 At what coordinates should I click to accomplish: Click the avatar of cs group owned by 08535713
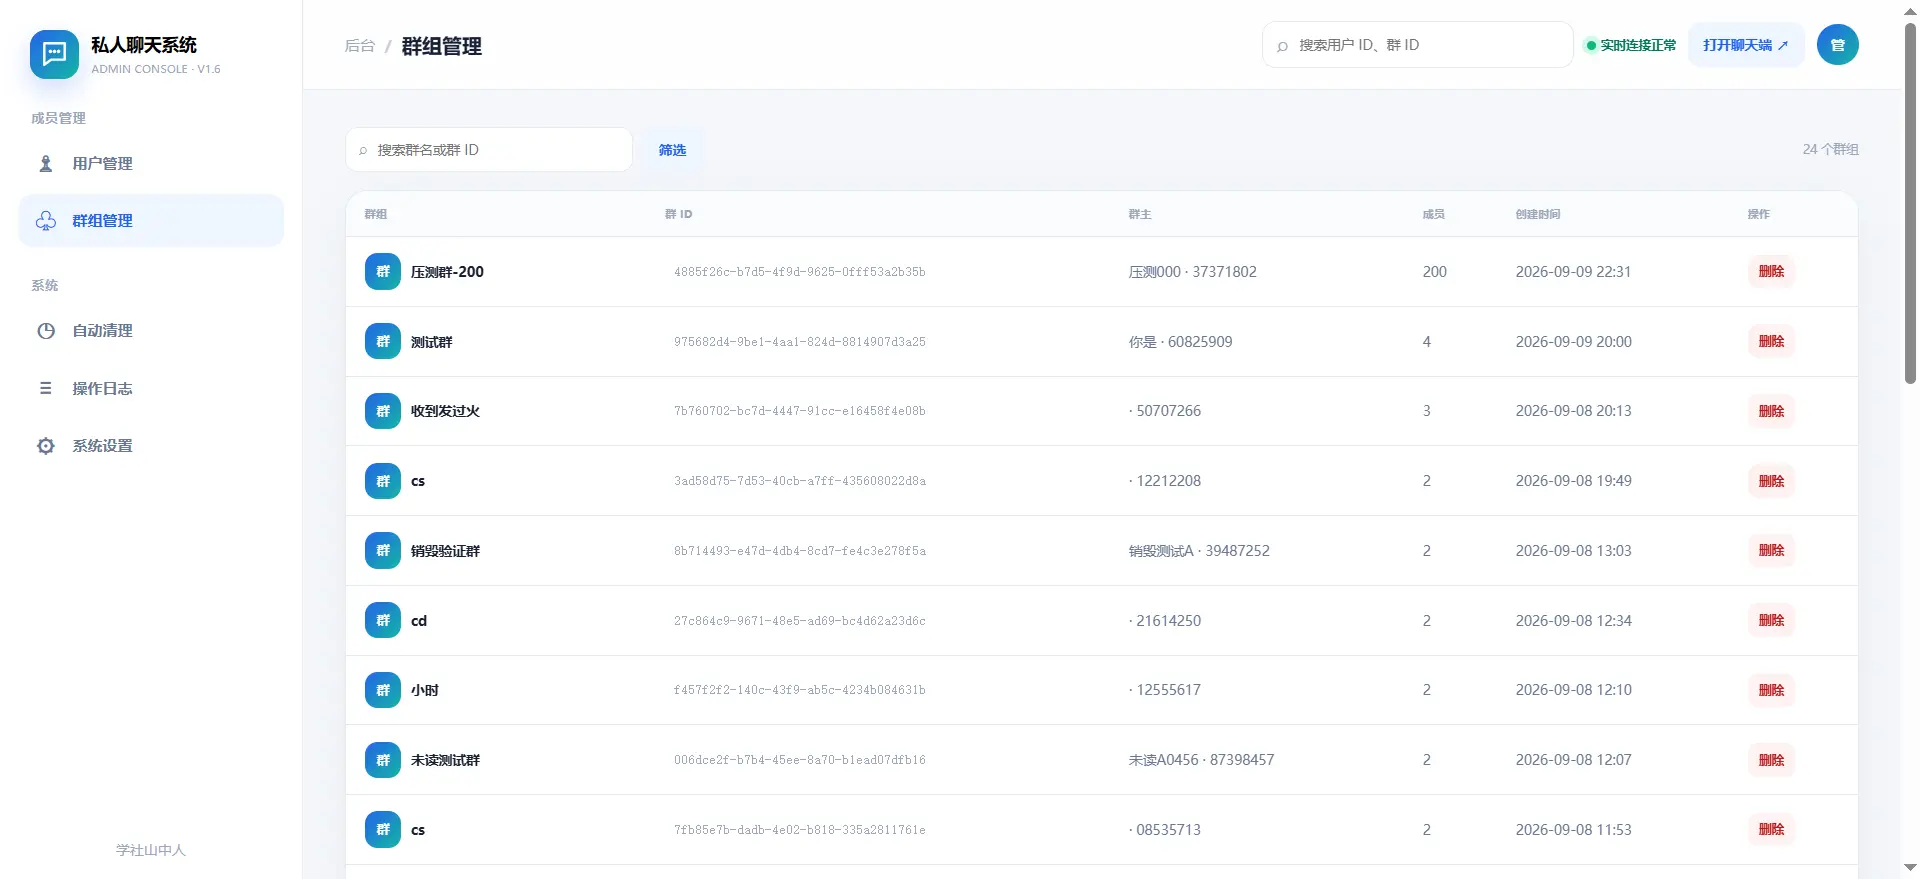[383, 830]
